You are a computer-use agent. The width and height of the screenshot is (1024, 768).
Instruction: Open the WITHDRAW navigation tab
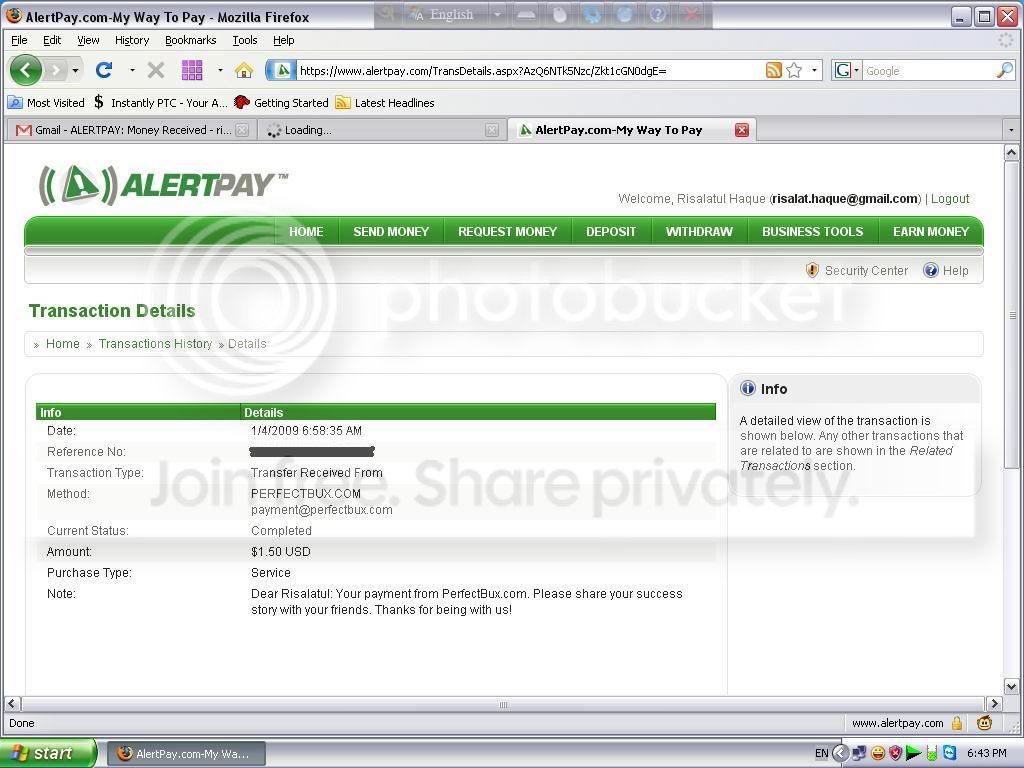pos(699,231)
